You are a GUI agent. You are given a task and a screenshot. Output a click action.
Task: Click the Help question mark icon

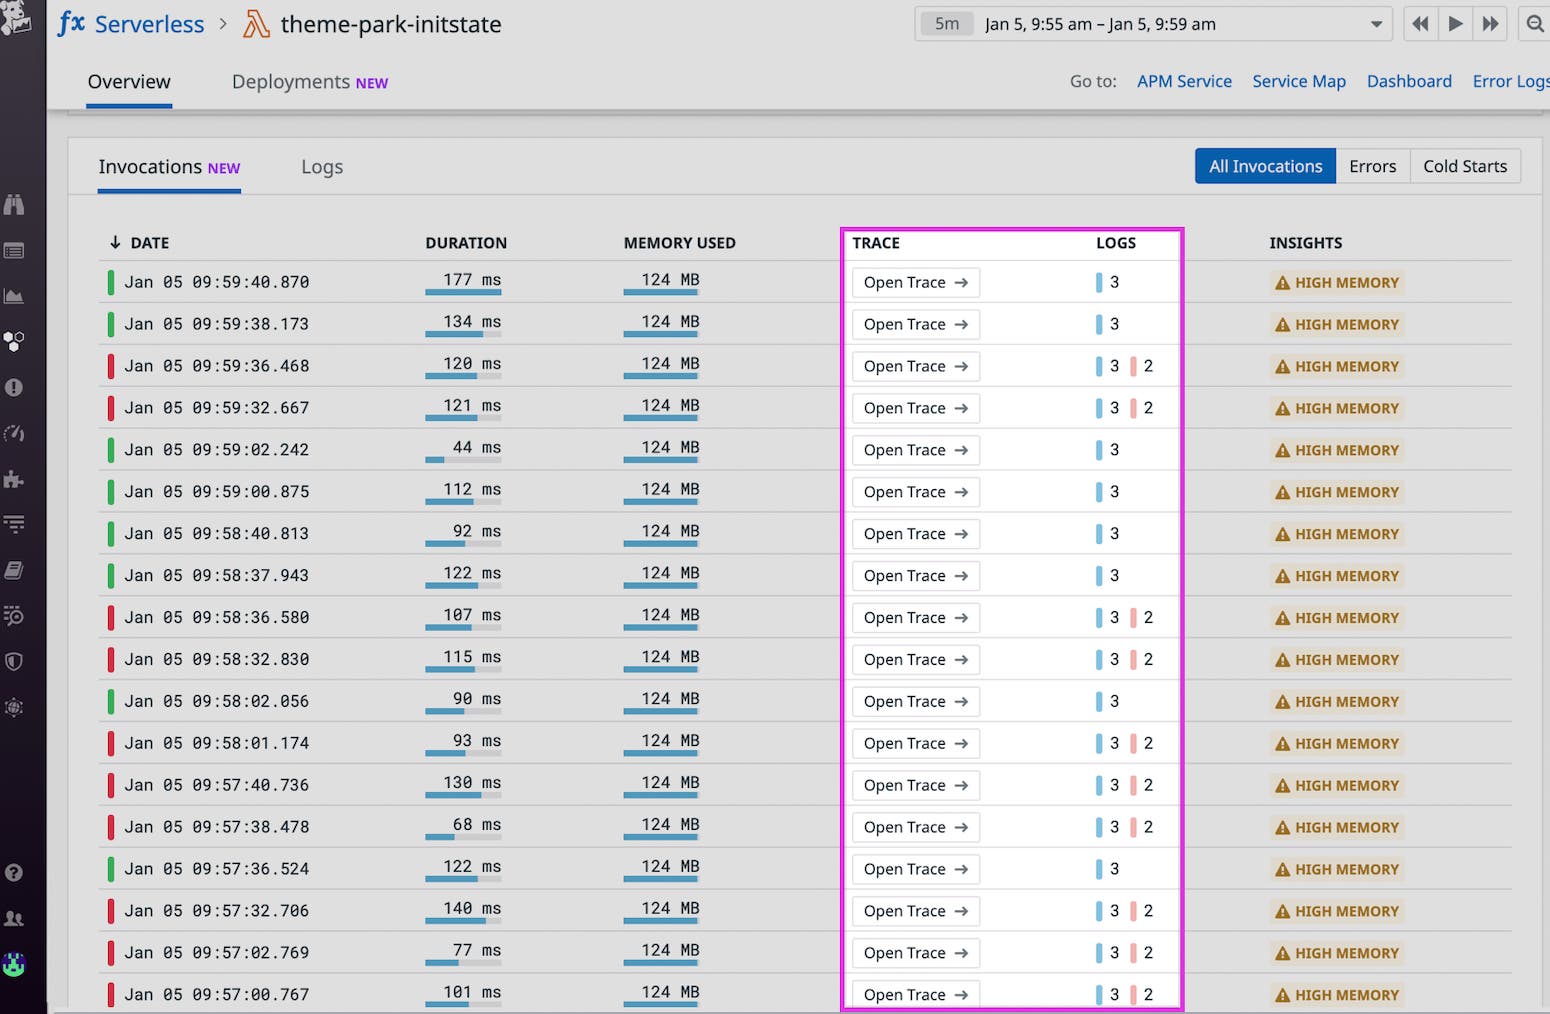click(x=14, y=872)
